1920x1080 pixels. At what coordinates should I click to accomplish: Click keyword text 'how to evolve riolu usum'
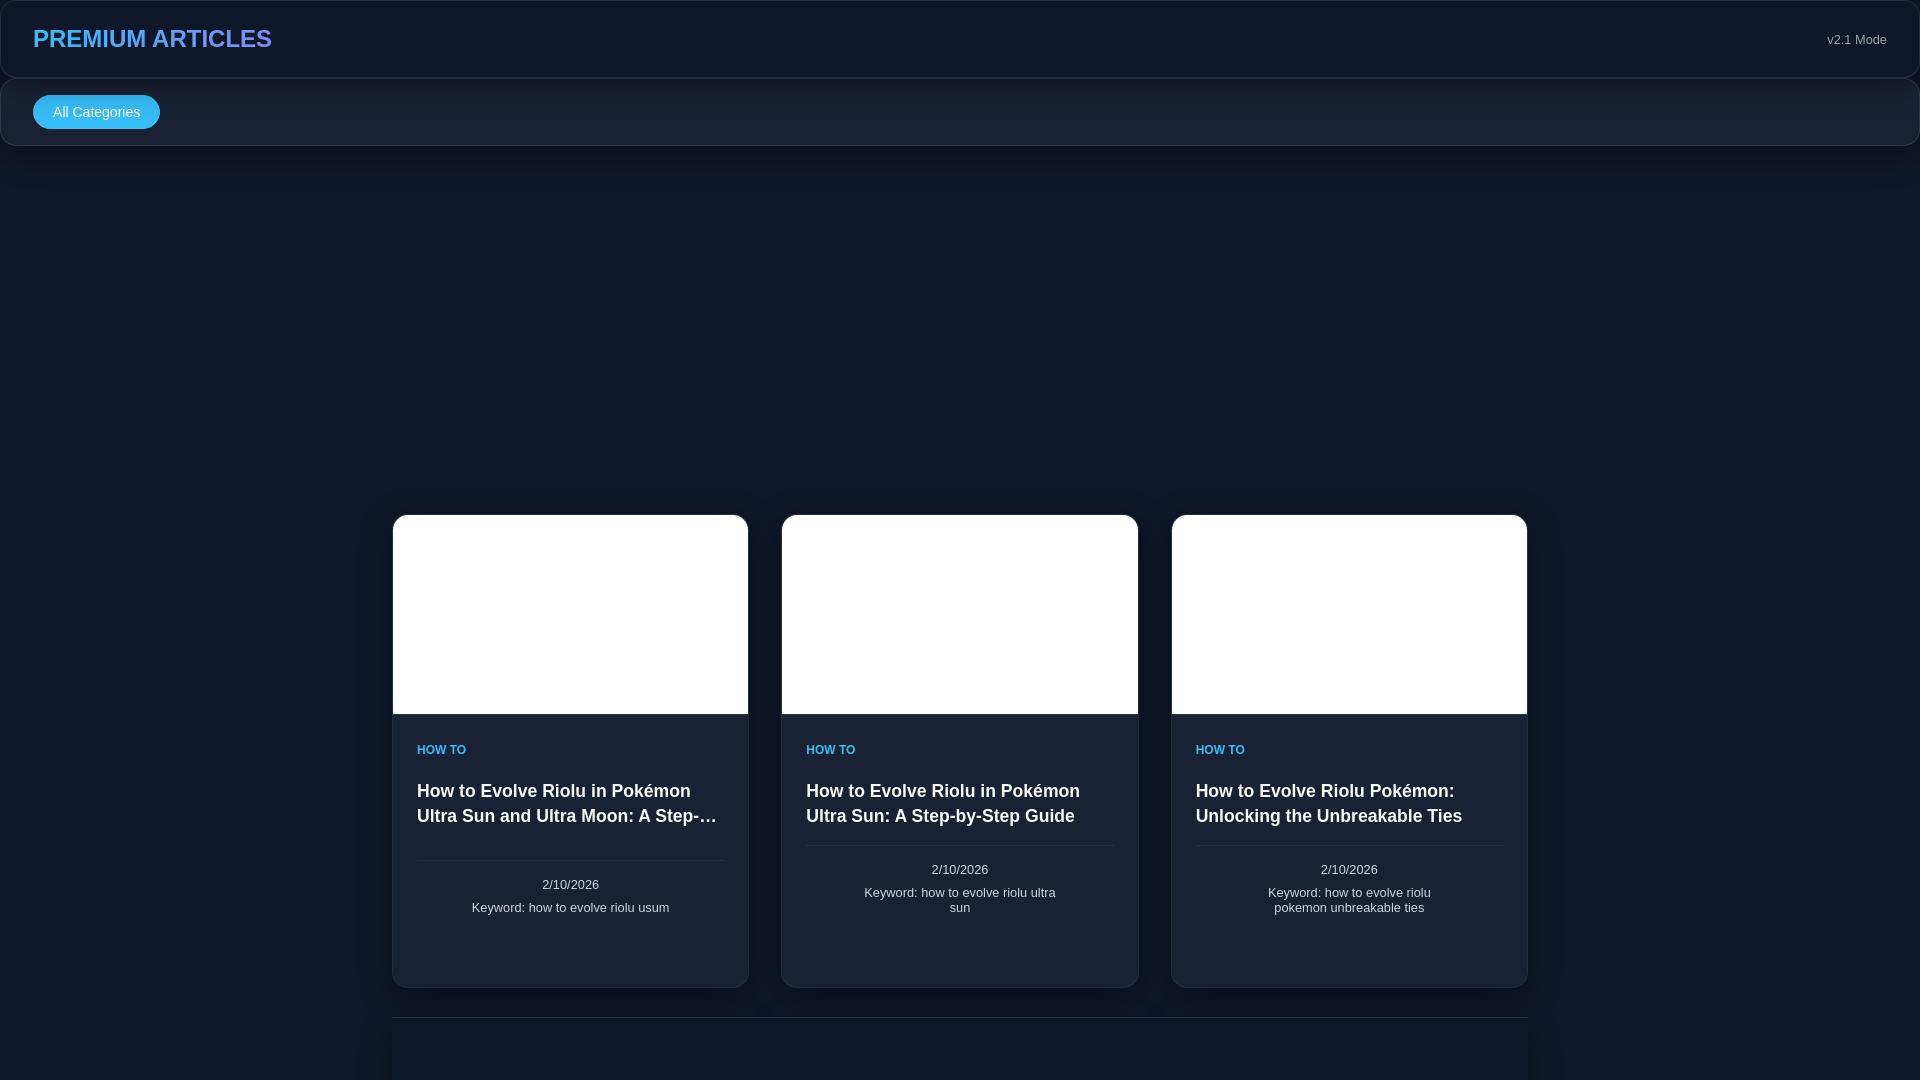pyautogui.click(x=570, y=908)
